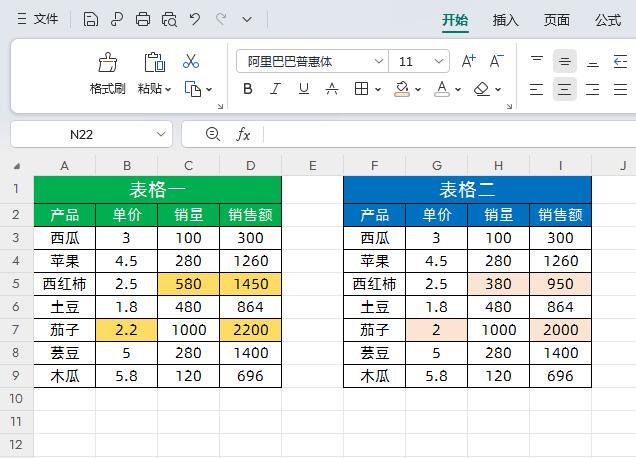Image resolution: width=636 pixels, height=458 pixels.
Task: Click the fx insert function icon
Action: [243, 134]
